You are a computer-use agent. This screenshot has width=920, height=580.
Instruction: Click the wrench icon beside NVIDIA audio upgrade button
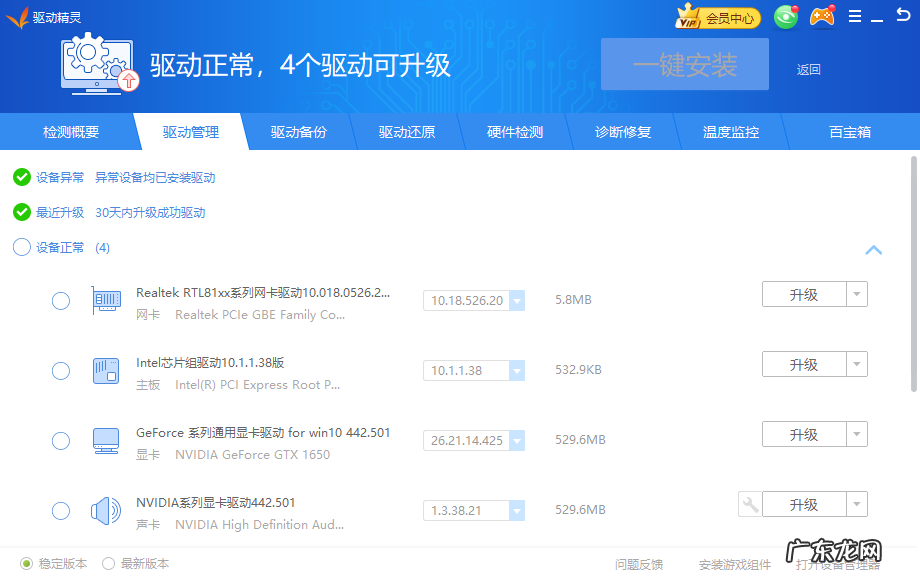pos(749,504)
